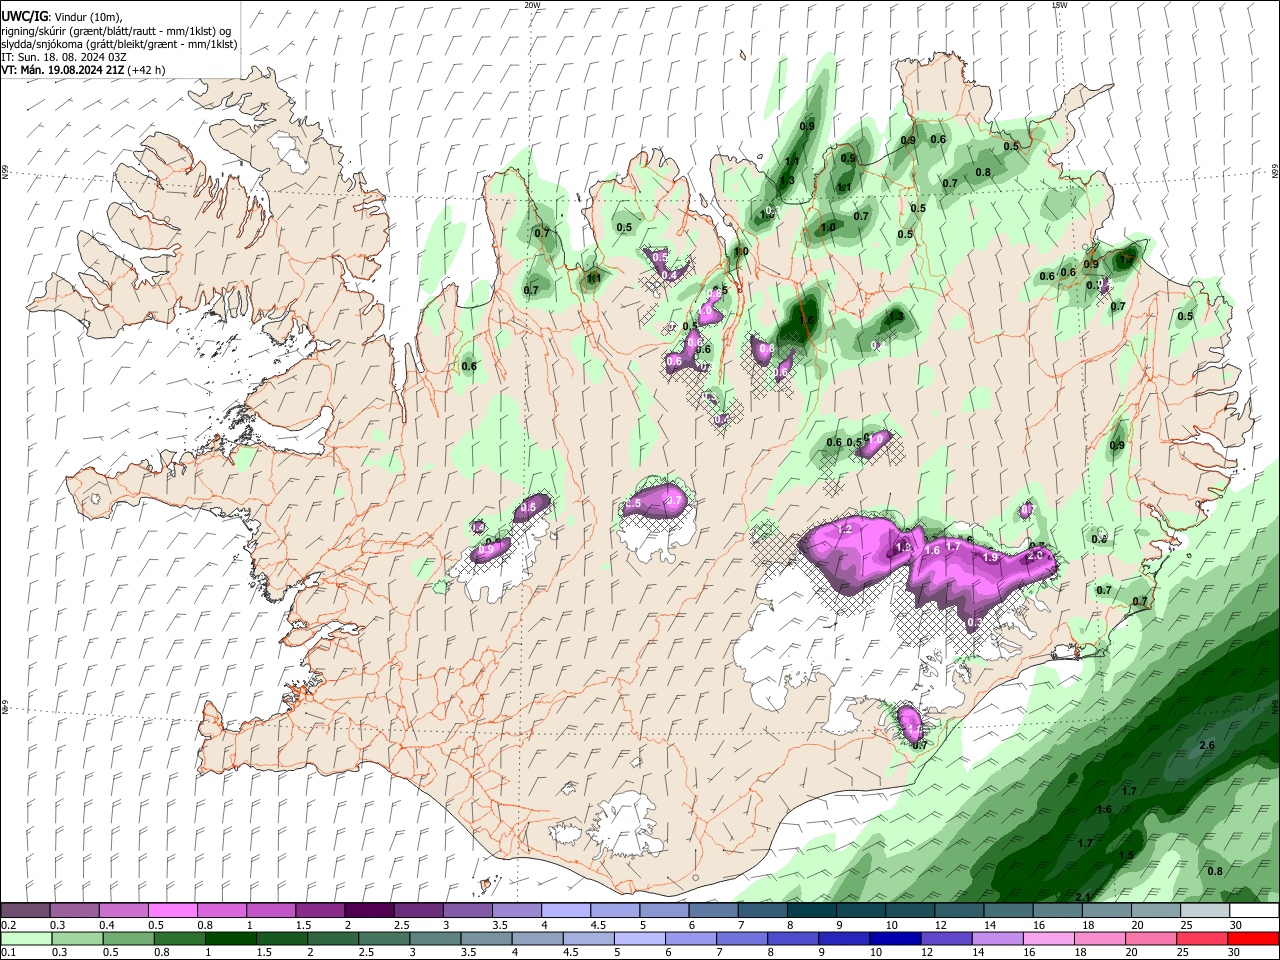Click the '1.9' value on the purple snow area

point(990,557)
